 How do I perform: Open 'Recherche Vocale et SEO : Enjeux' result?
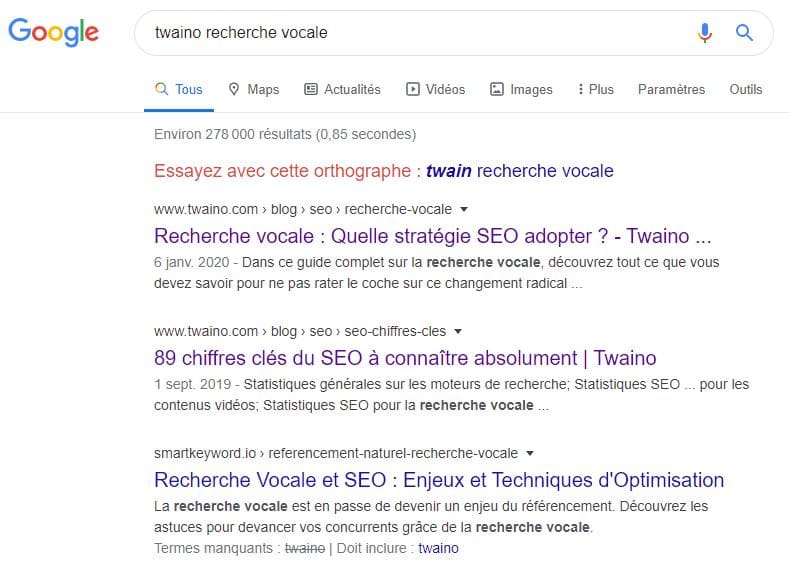tap(439, 480)
